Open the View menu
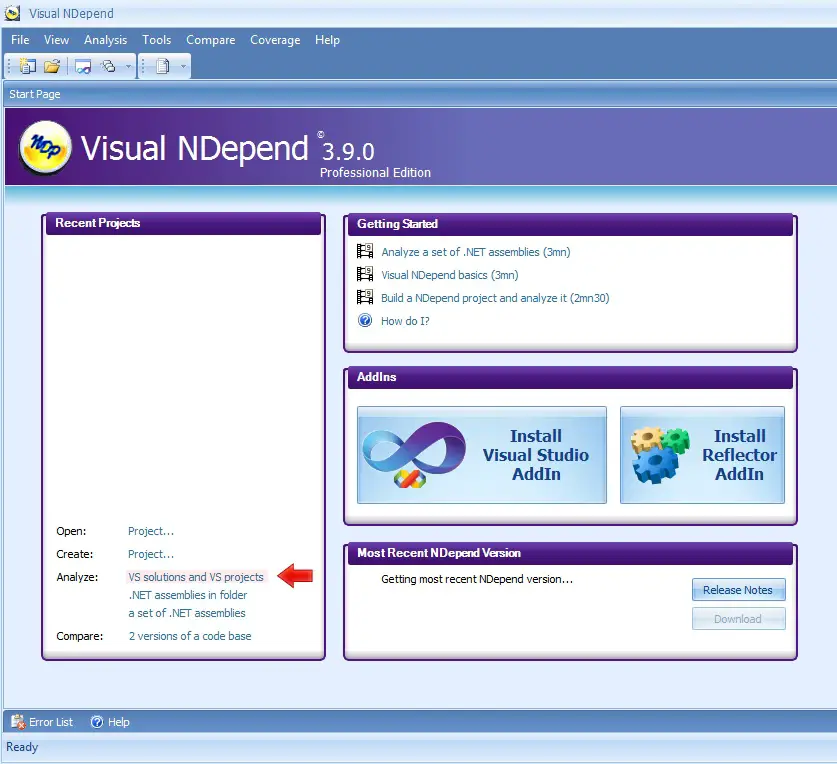837x764 pixels. coord(57,40)
